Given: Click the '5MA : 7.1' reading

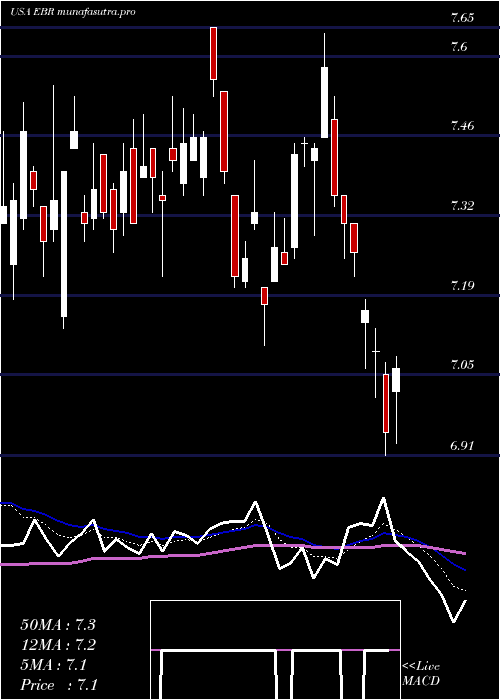Looking at the screenshot, I should (54, 665).
